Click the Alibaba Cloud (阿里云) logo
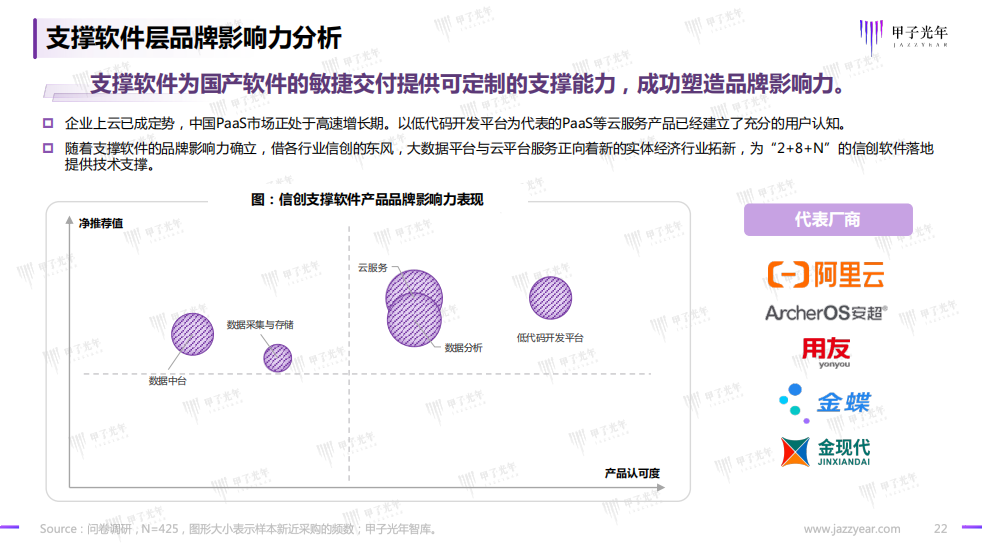The width and height of the screenshot is (982, 550). click(x=826, y=274)
